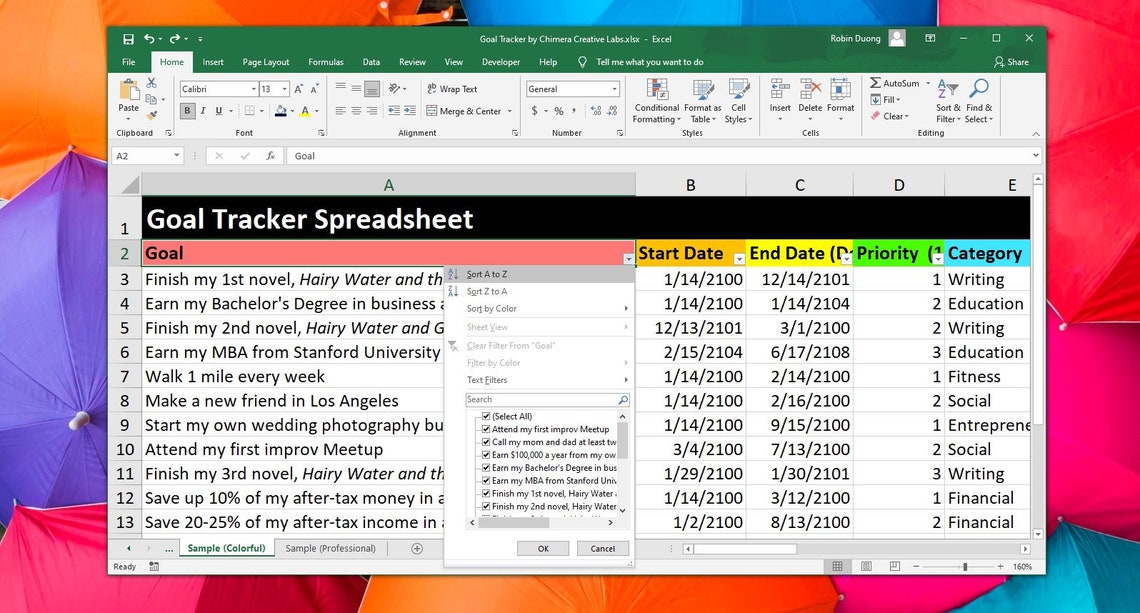Select 'Sort A to Z' in filter menu

(487, 272)
